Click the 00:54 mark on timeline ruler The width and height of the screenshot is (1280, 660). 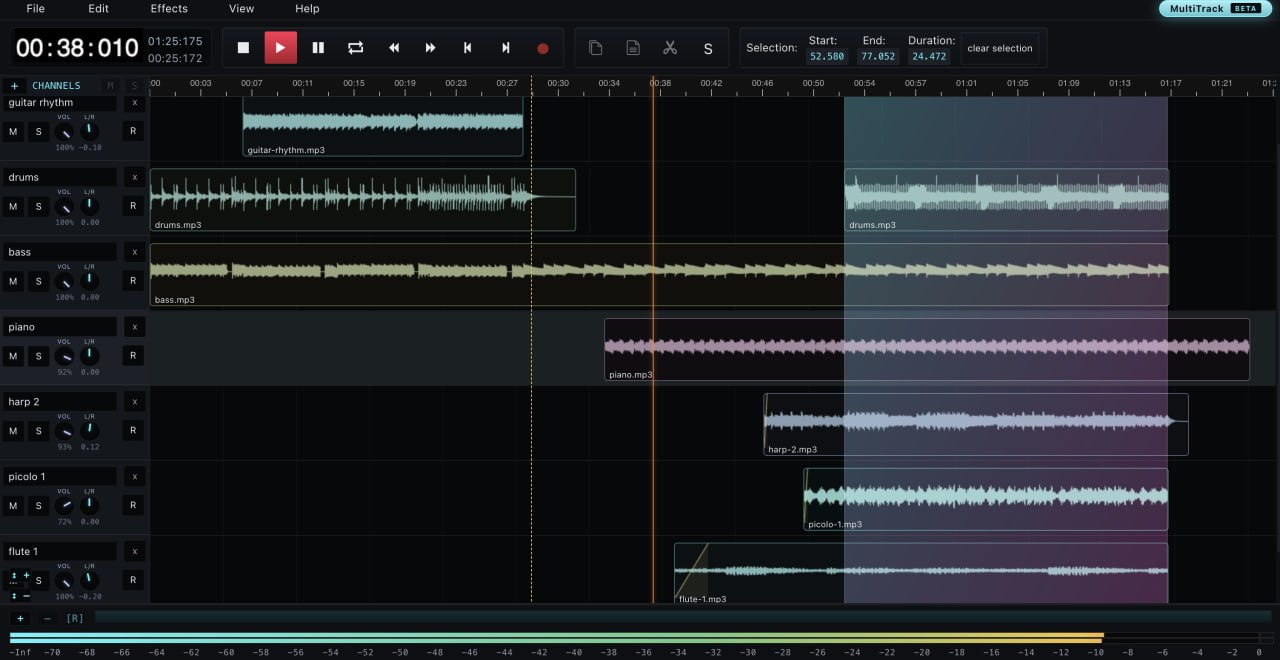pos(864,83)
